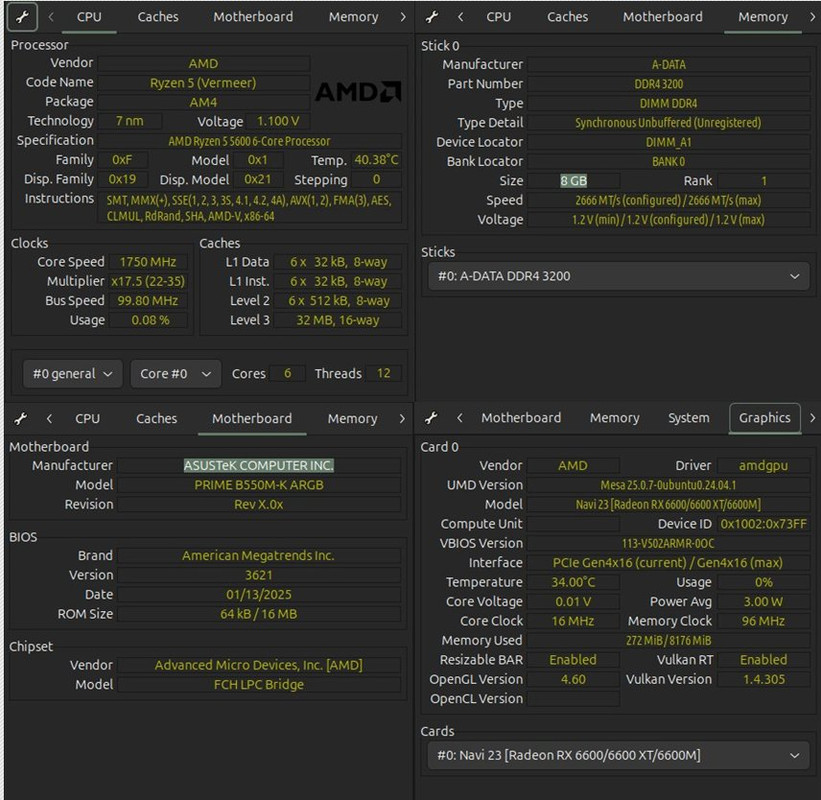Click the 'PRIME B550M-K ARGB' motherboard model

tap(259, 485)
